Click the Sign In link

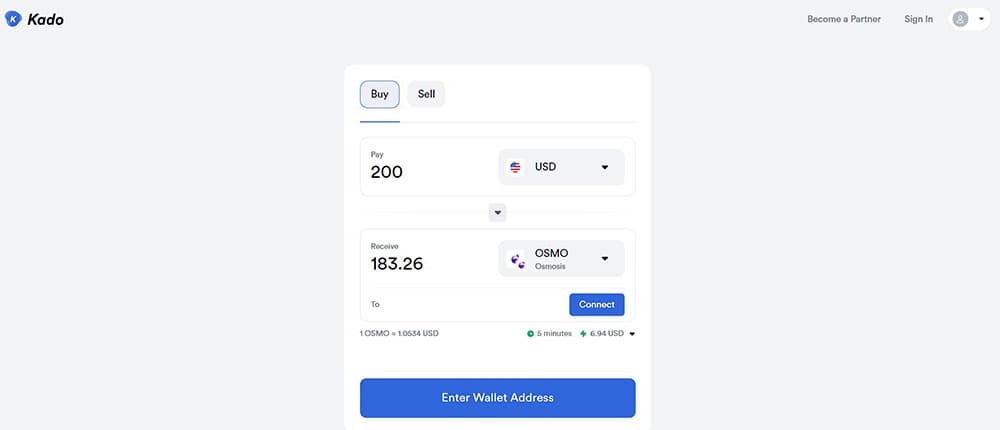918,19
